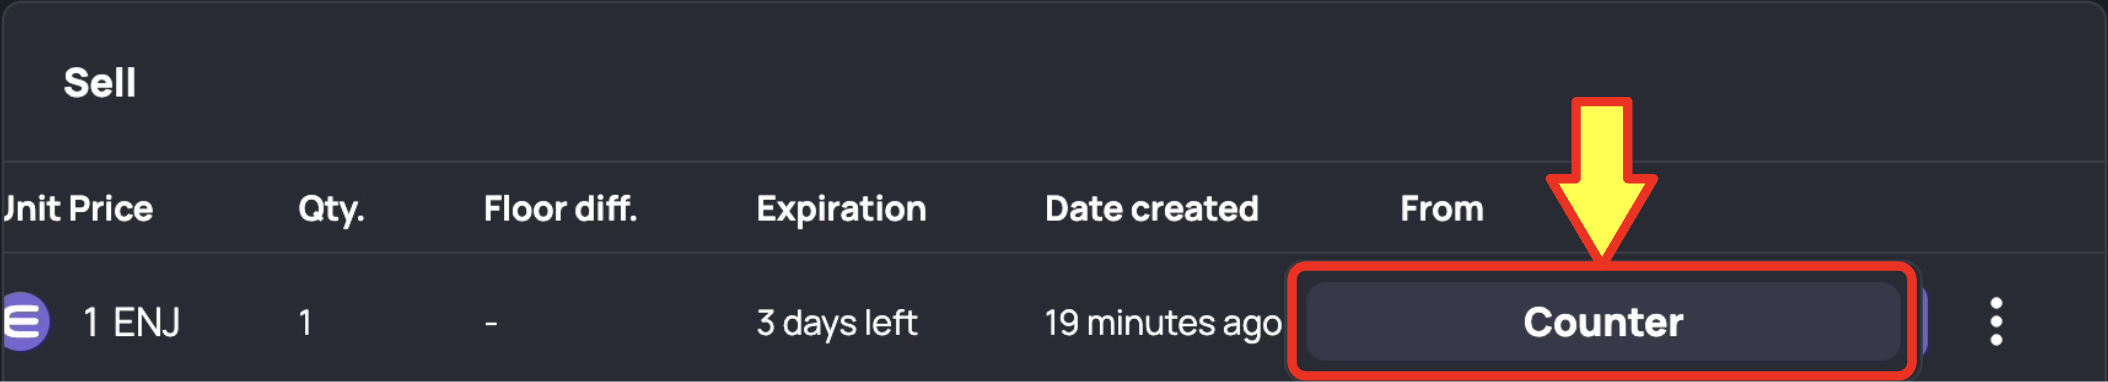
Task: Click the purple button edge beside Counter
Action: (x=1921, y=322)
